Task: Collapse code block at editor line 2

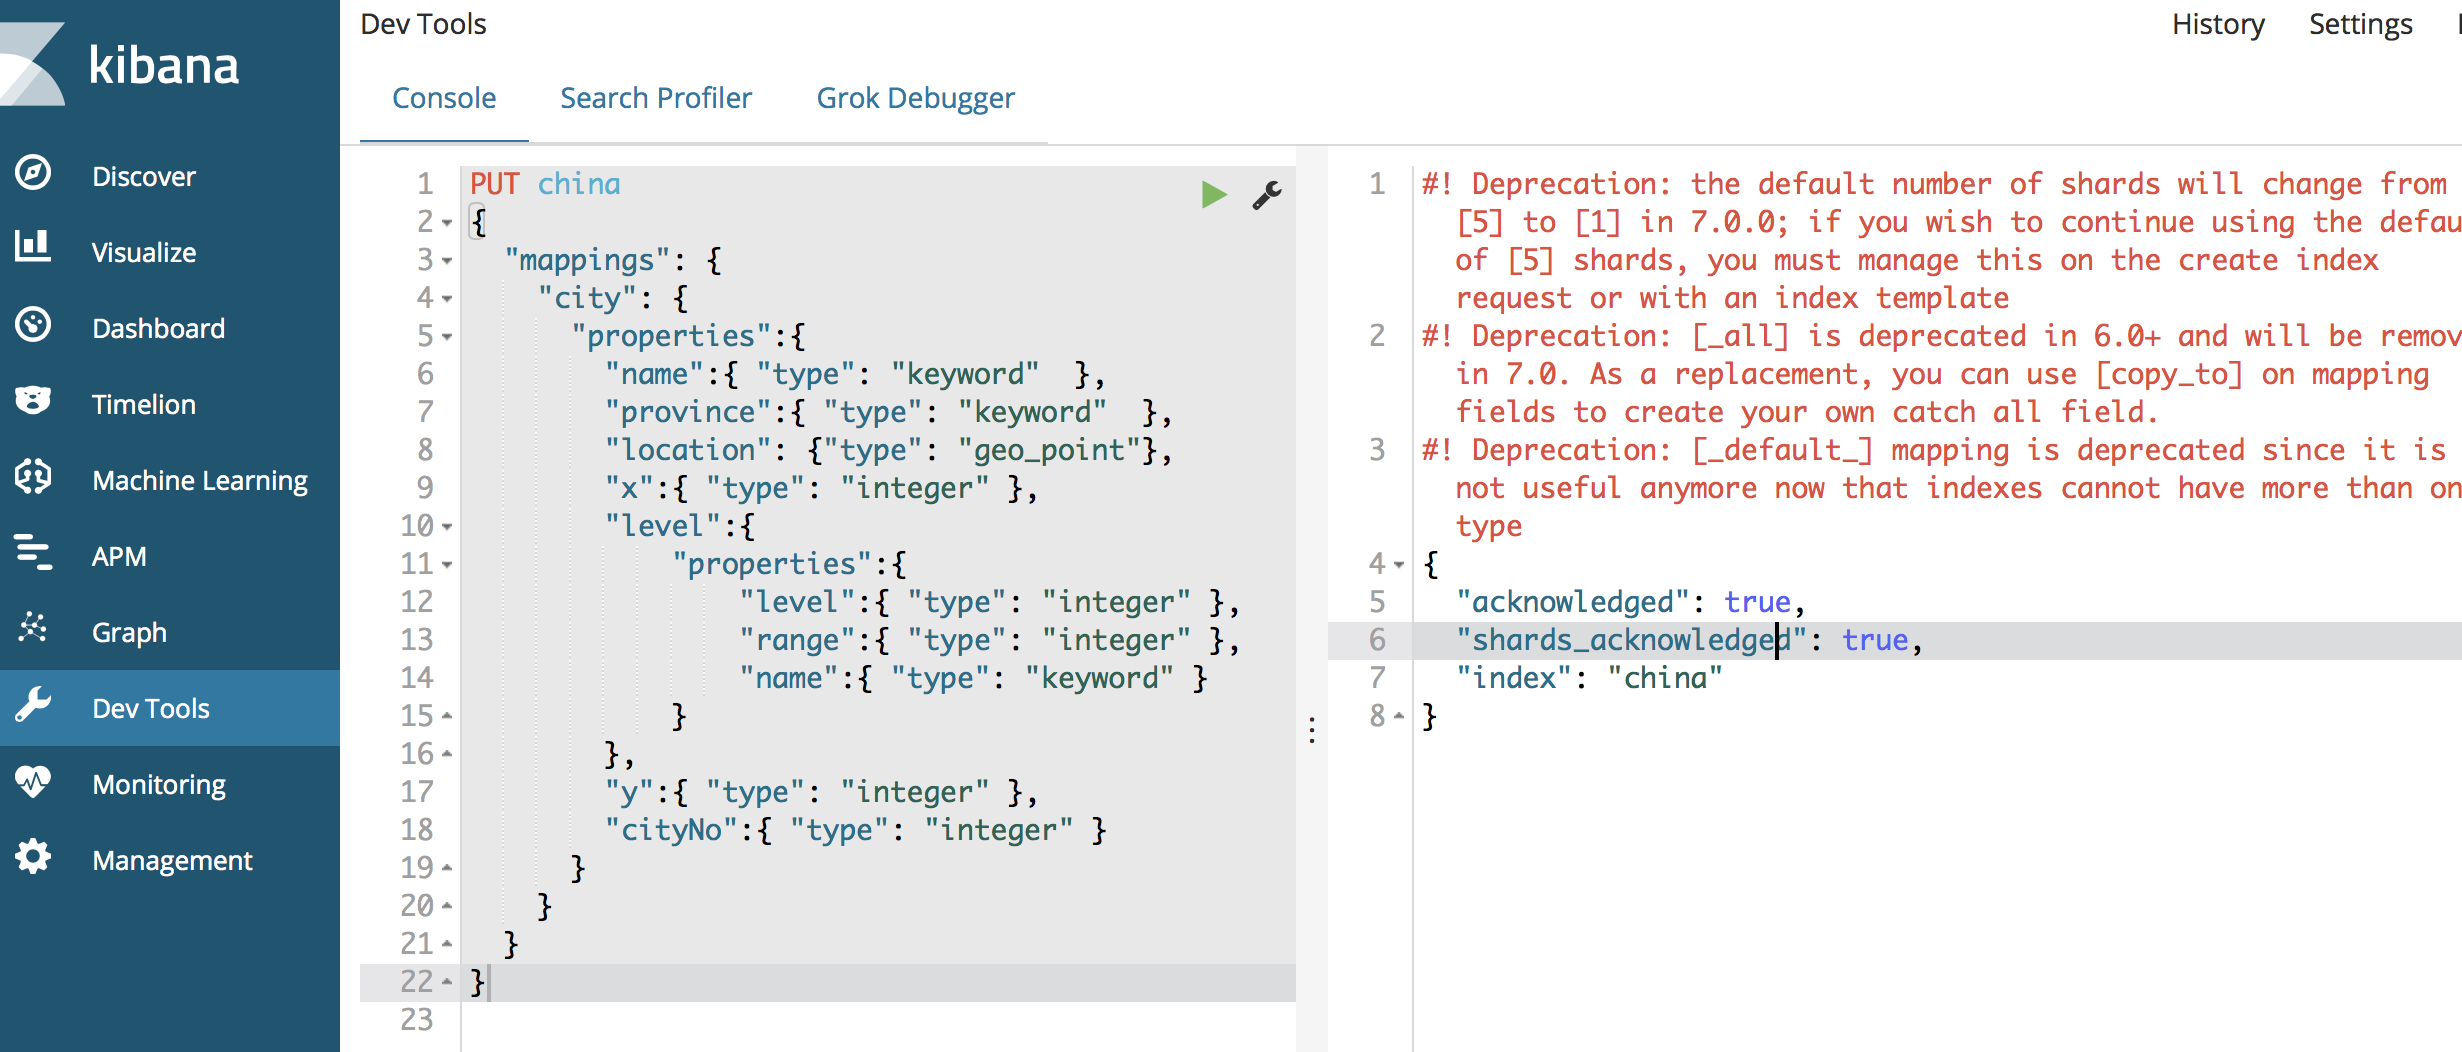Action: [447, 223]
